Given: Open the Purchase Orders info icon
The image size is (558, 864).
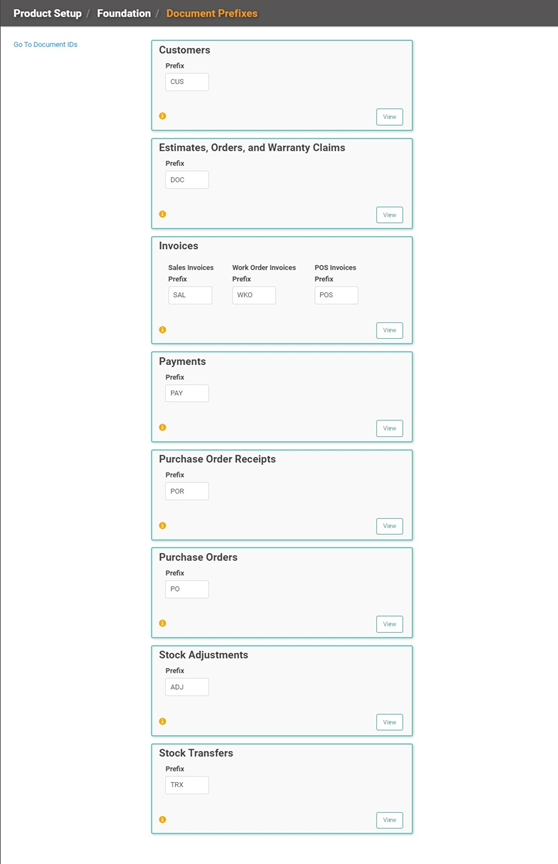Looking at the screenshot, I should point(162,623).
